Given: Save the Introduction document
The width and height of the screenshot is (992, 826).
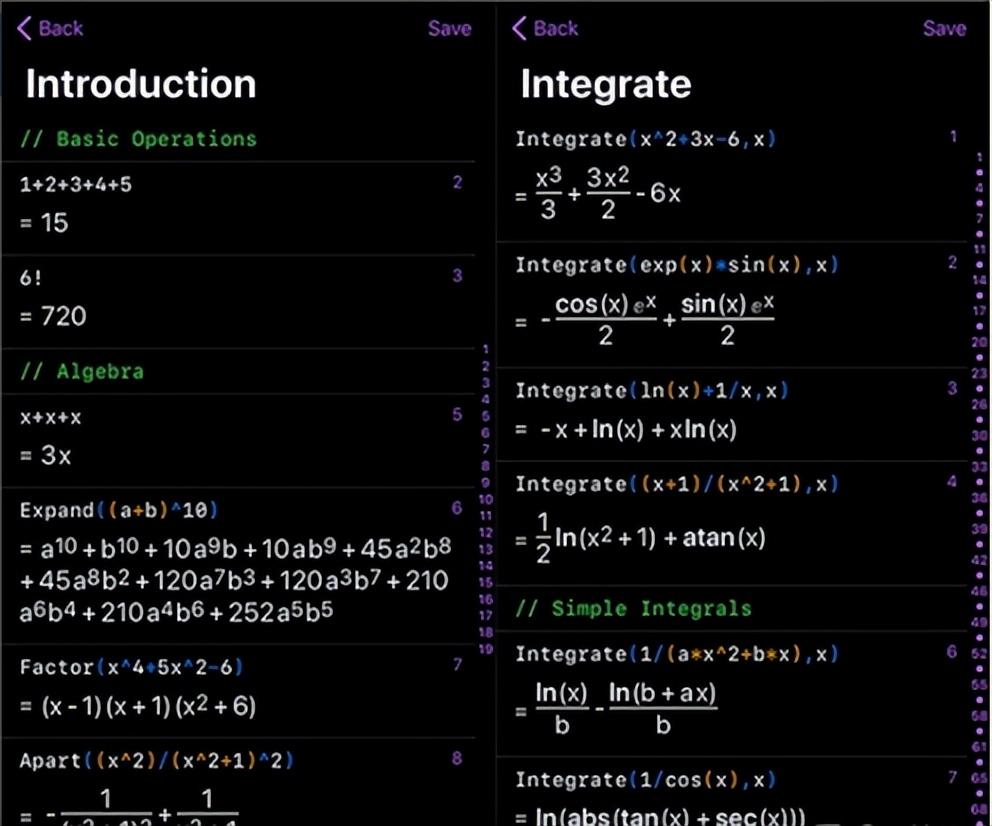Looking at the screenshot, I should (x=449, y=28).
